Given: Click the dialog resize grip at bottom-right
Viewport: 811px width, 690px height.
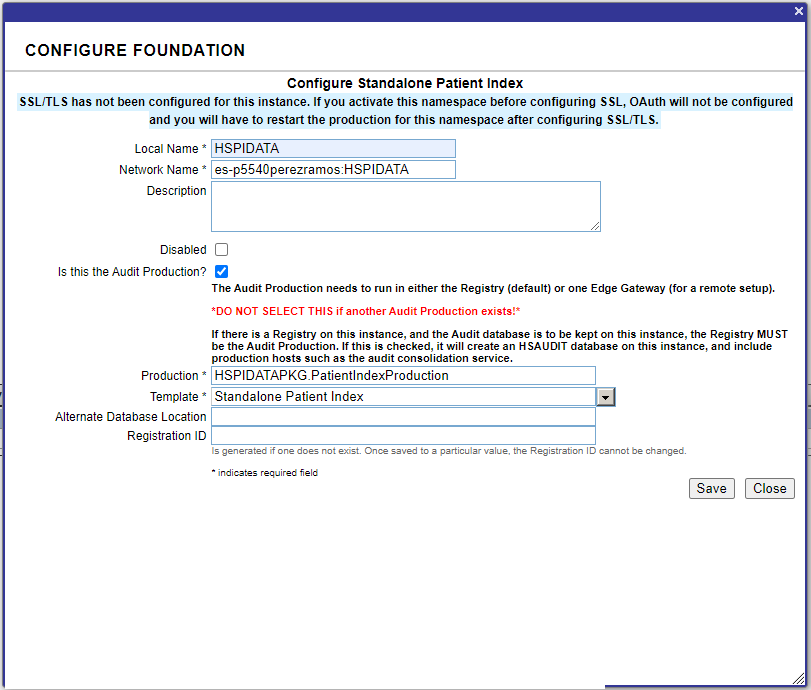Looking at the screenshot, I should pos(798,677).
